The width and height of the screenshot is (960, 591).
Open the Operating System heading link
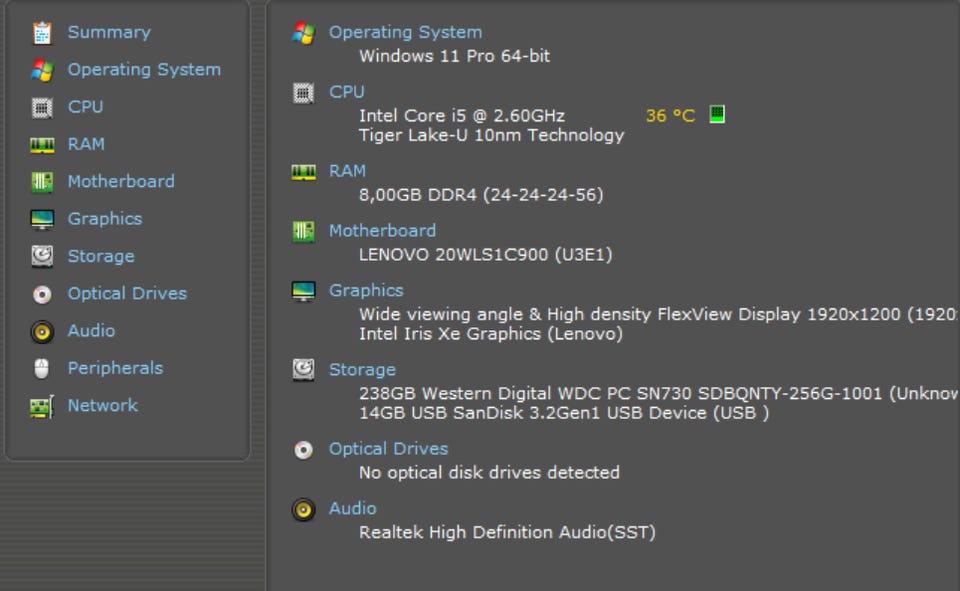tap(405, 32)
